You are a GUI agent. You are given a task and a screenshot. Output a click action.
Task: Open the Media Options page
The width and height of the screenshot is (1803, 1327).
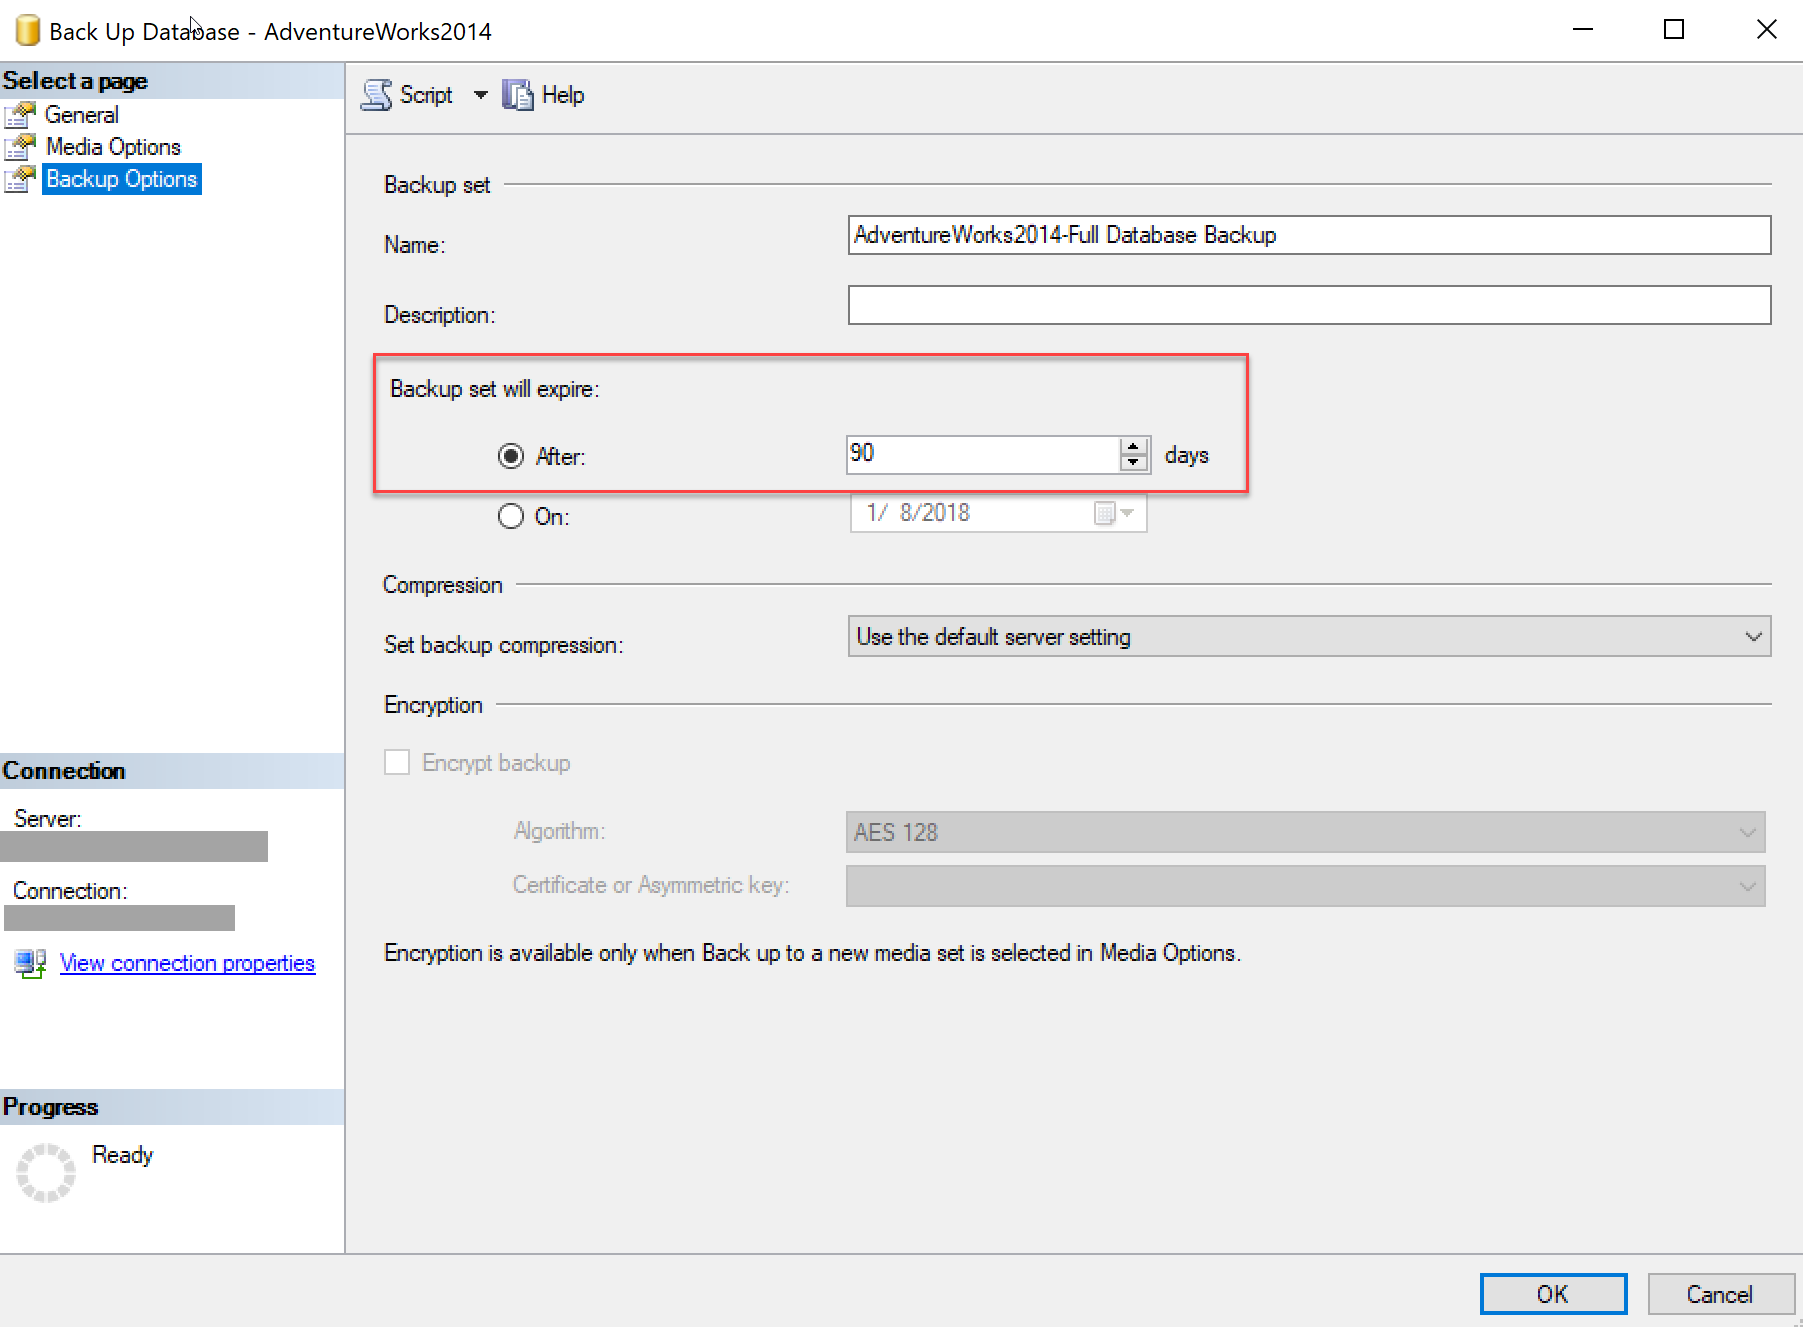113,147
